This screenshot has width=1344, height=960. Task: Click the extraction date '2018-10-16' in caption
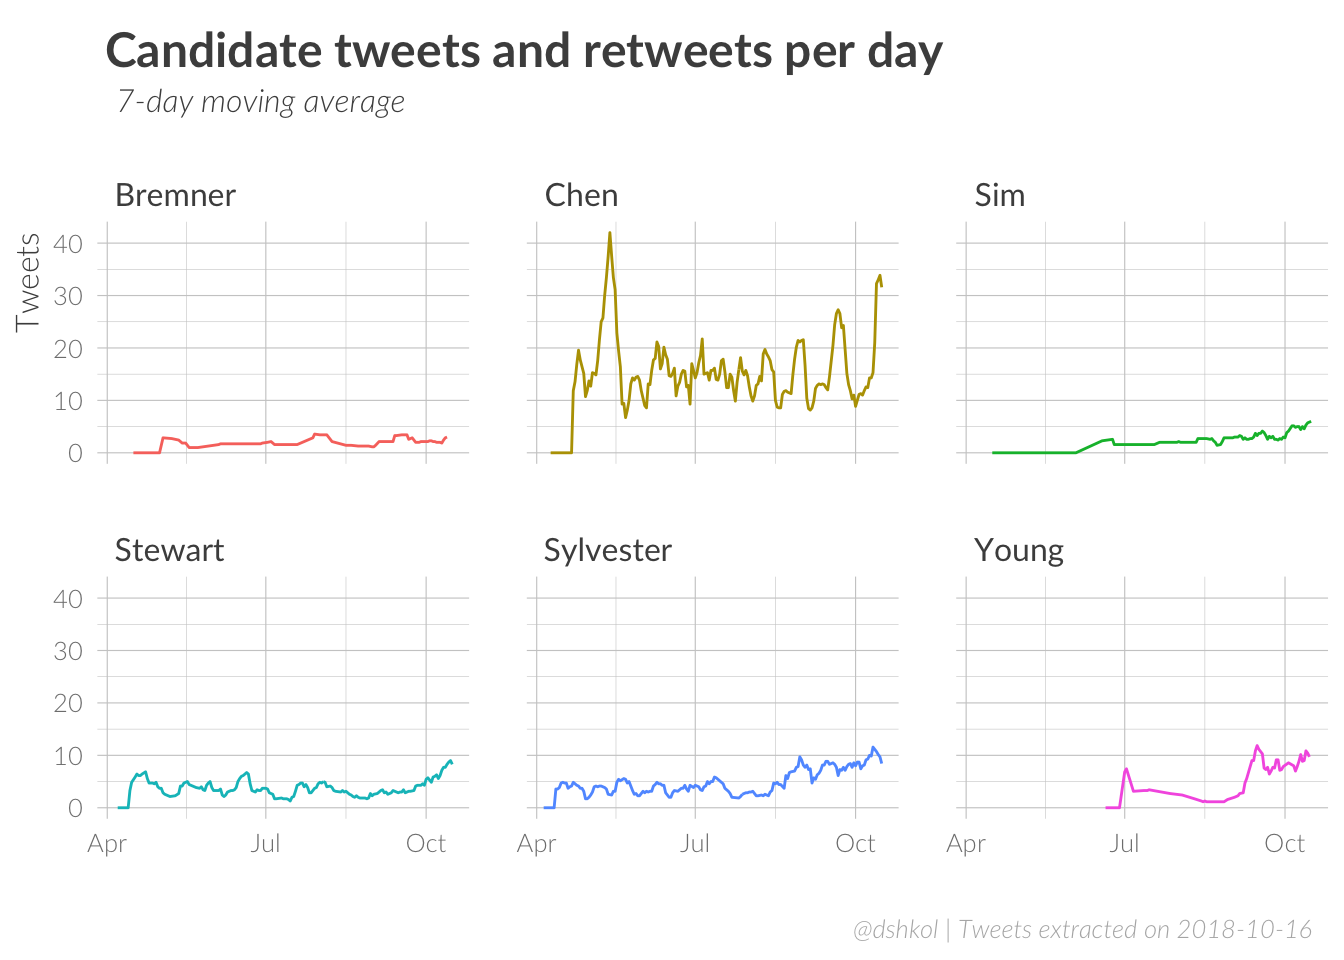coord(1244,930)
